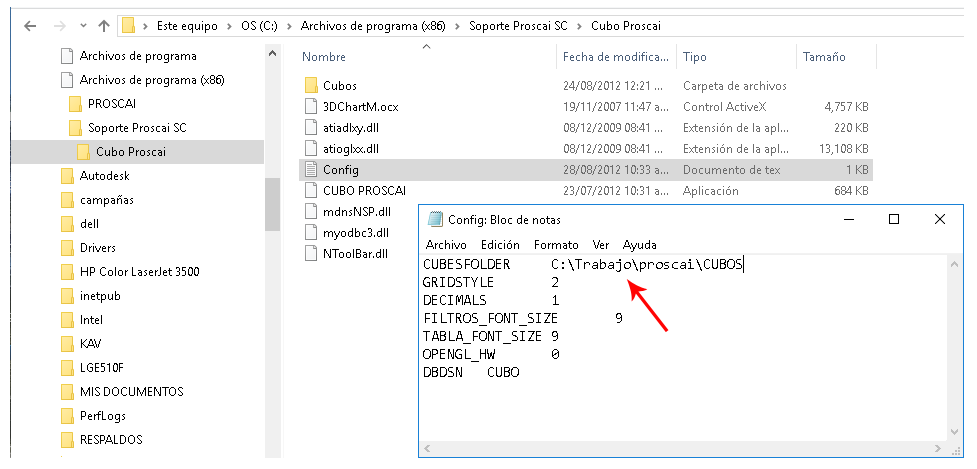
Task: Open the recent locations dropdown arrow
Action: [x=83, y=26]
